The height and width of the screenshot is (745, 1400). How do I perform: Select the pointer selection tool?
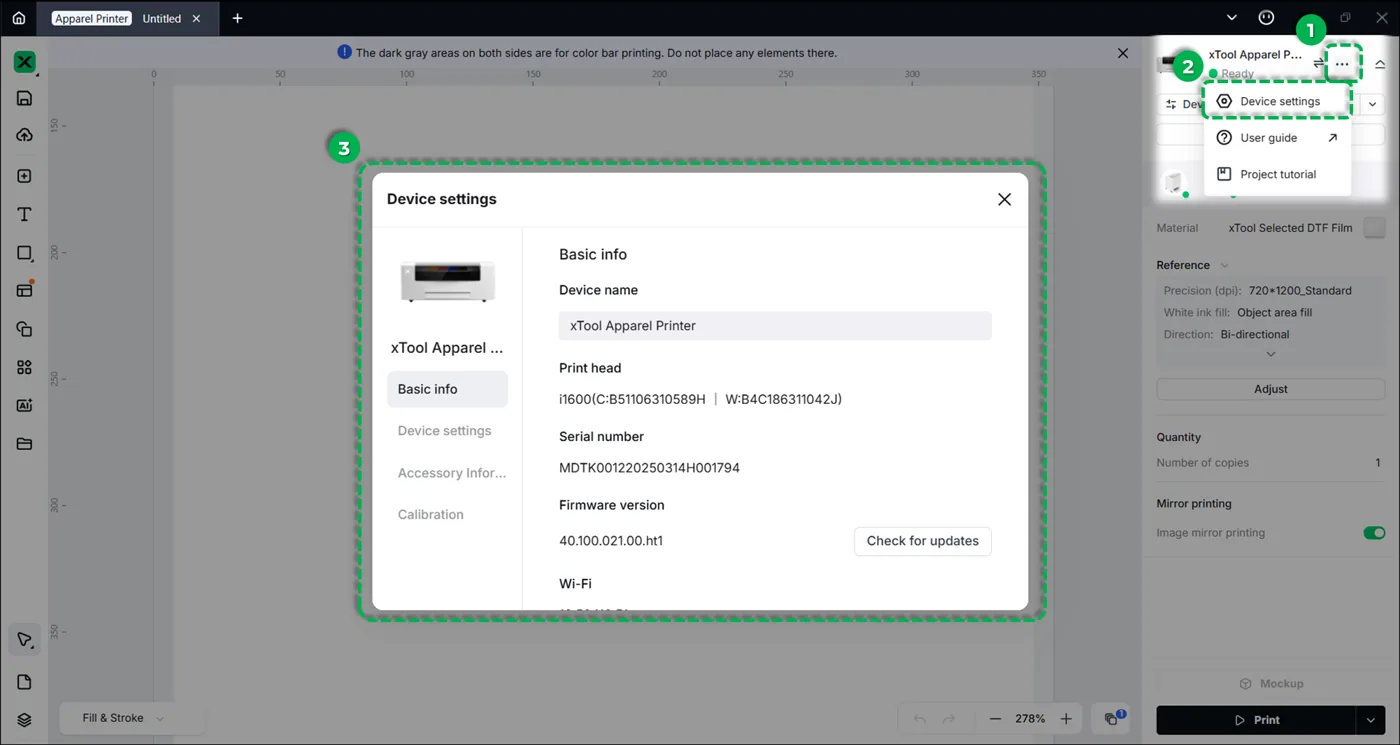pos(25,640)
